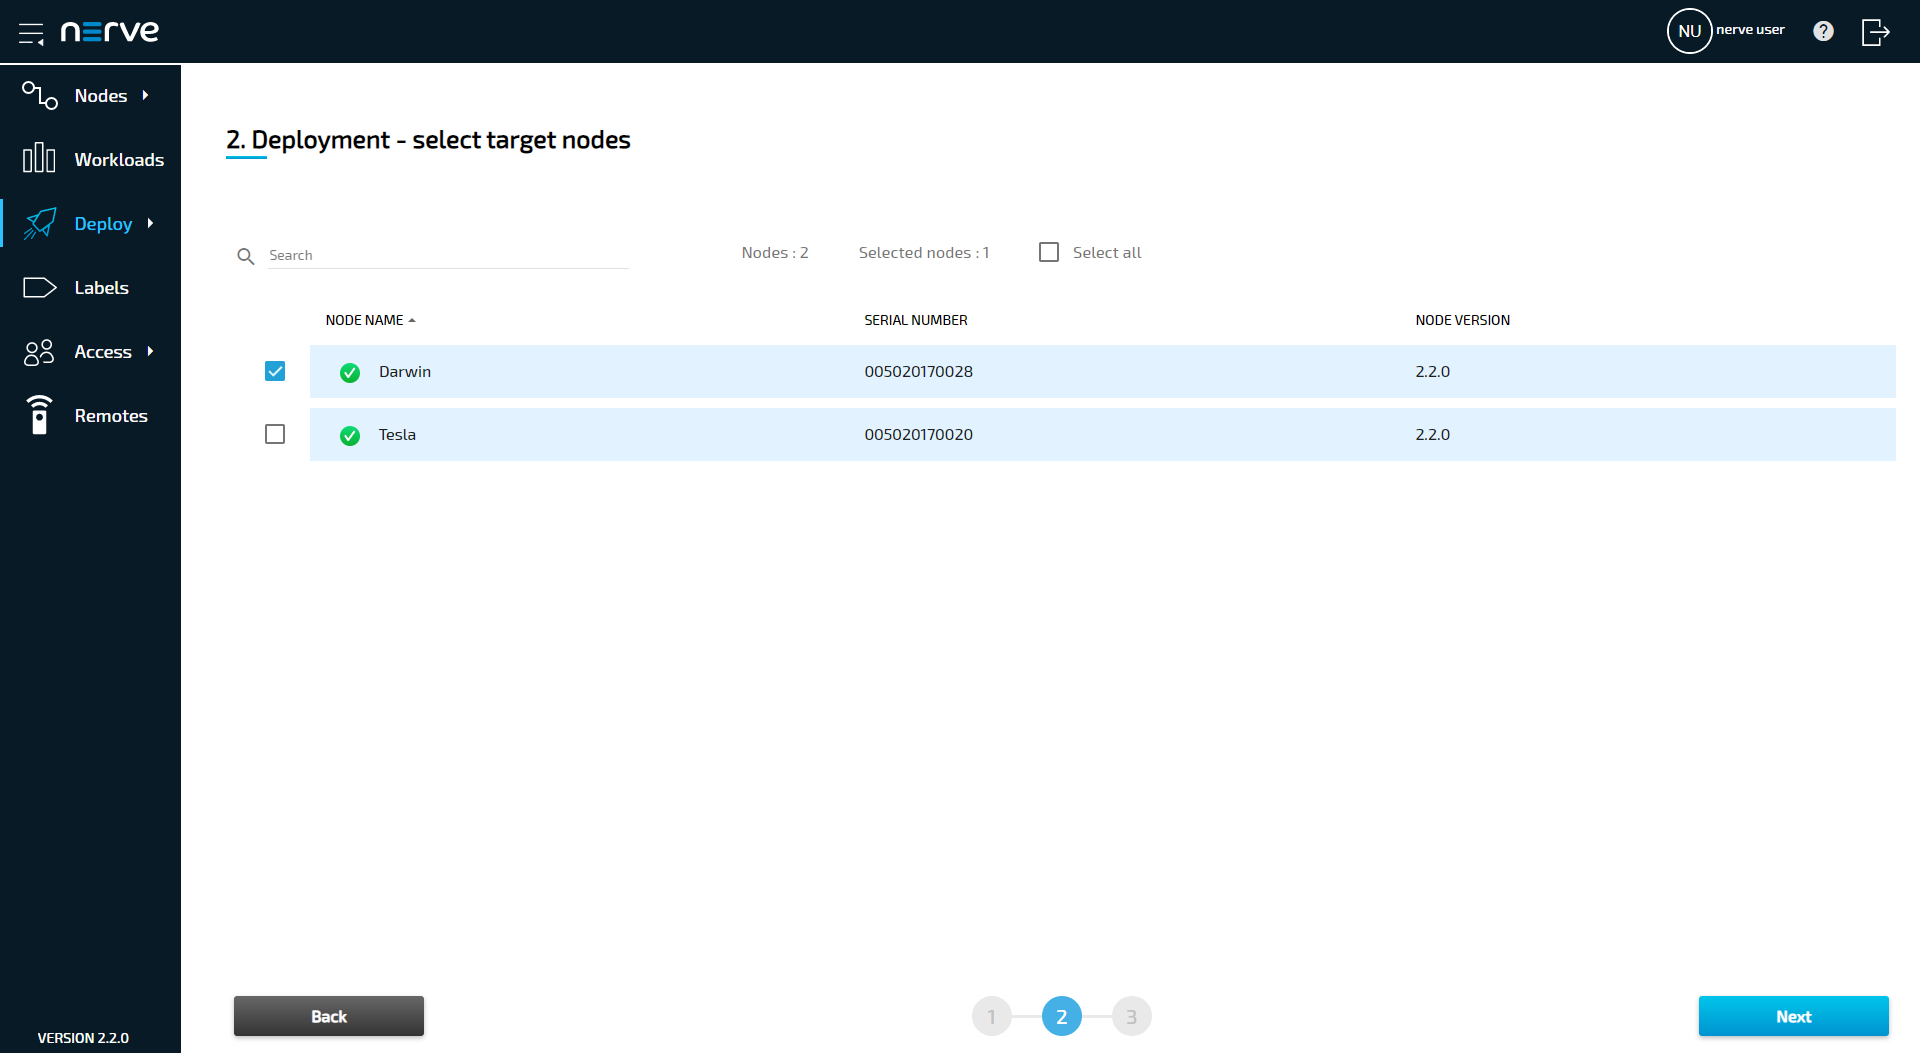Click the Remotes remote-control icon
The image size is (1920, 1053).
[x=39, y=415]
